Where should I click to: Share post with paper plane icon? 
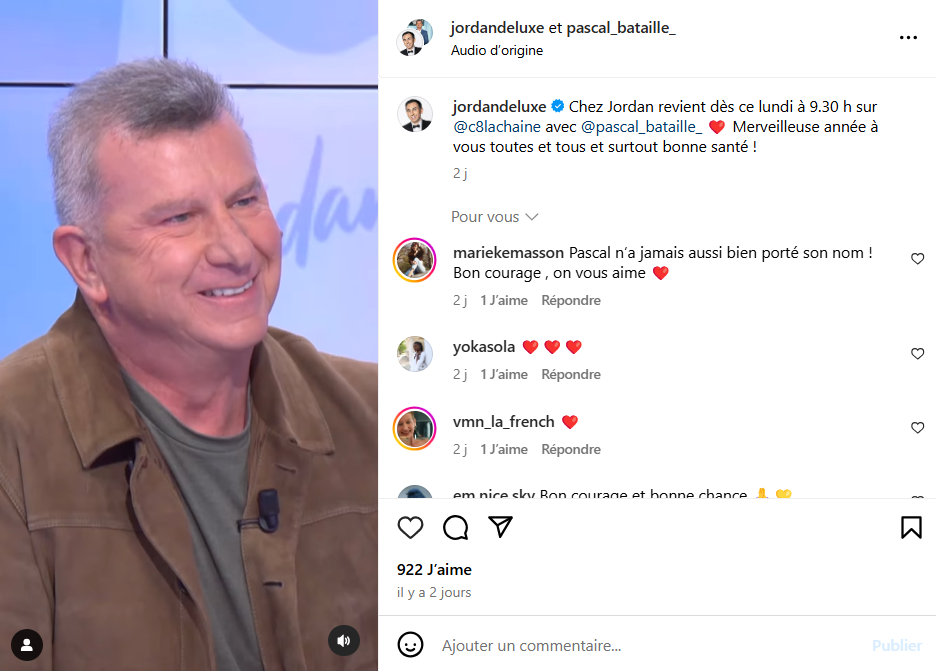(x=500, y=527)
